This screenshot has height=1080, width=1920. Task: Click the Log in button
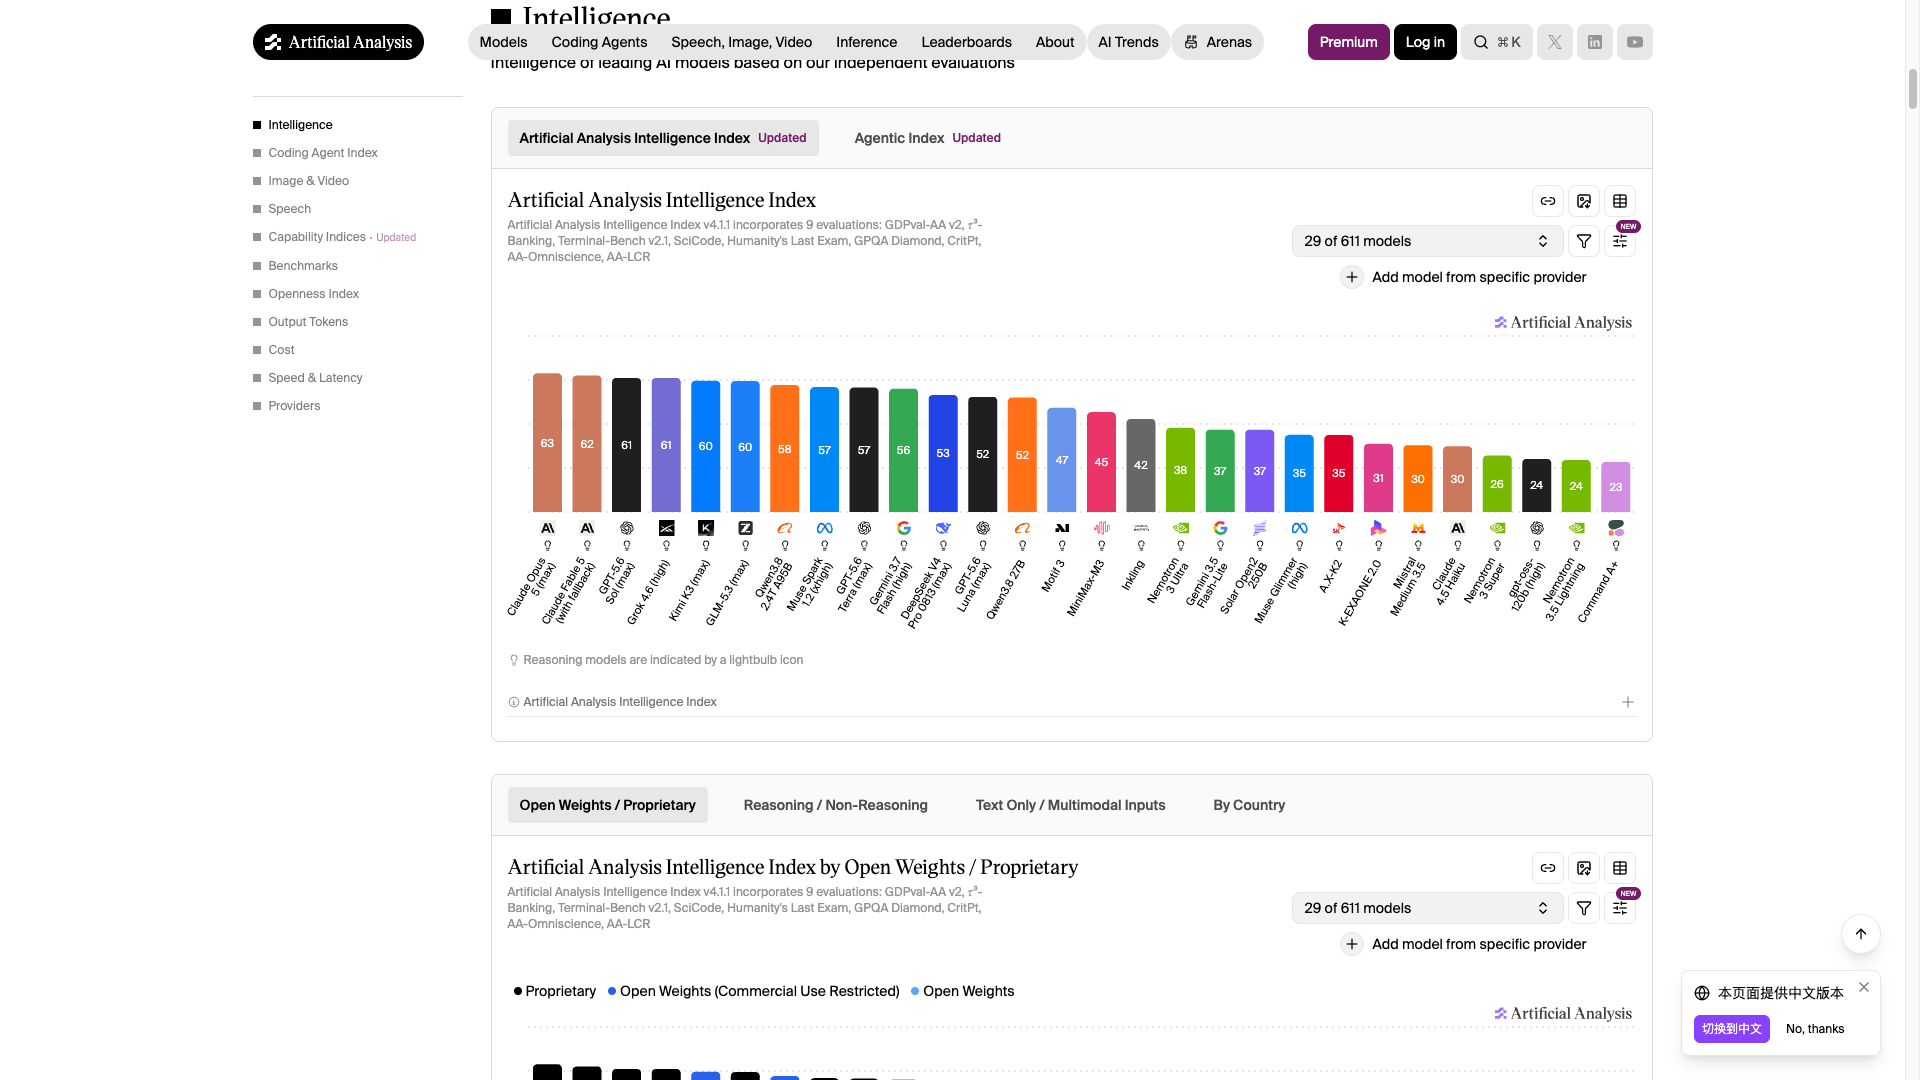pos(1425,42)
